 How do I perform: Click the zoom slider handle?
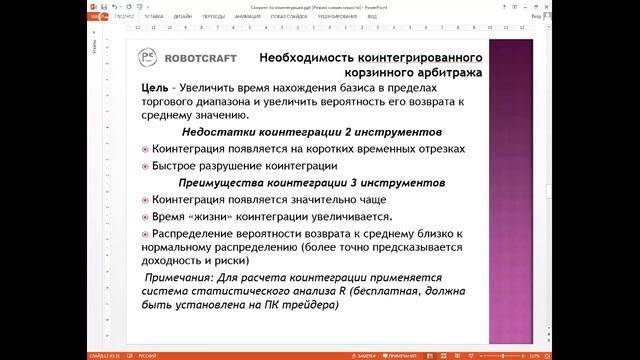503,356
